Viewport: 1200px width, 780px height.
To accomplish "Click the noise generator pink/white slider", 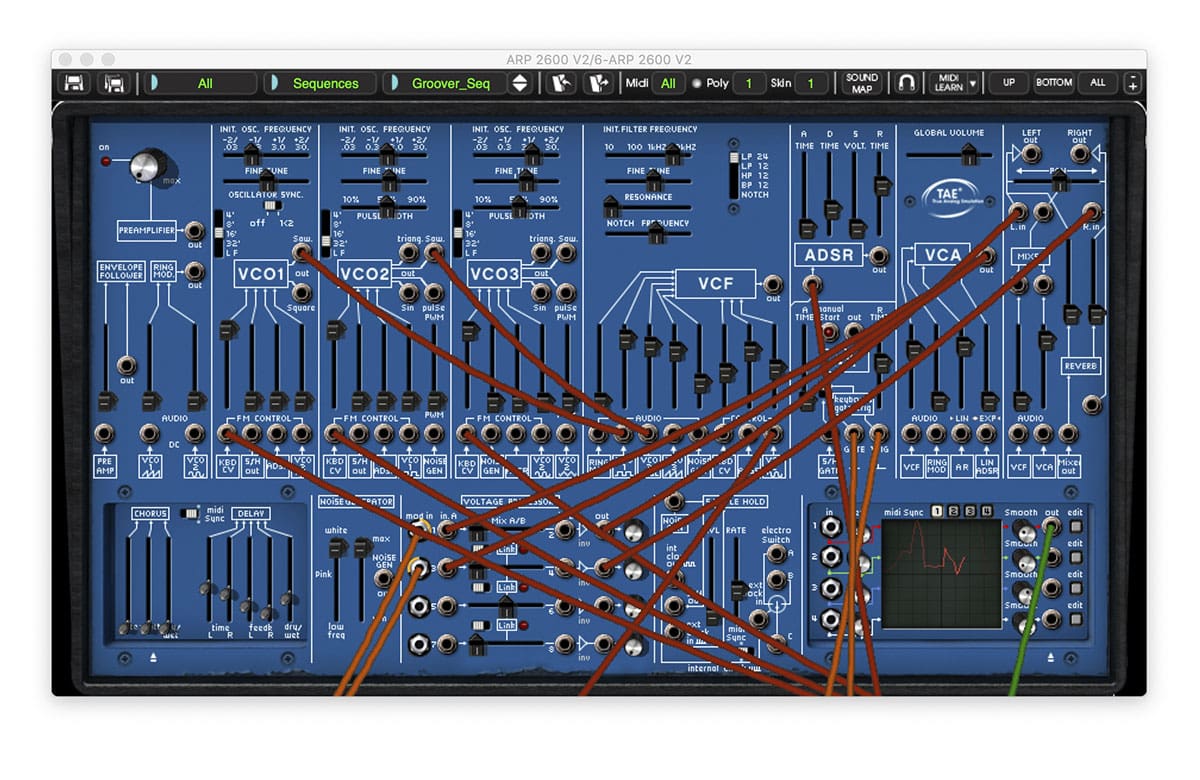I will click(x=338, y=580).
